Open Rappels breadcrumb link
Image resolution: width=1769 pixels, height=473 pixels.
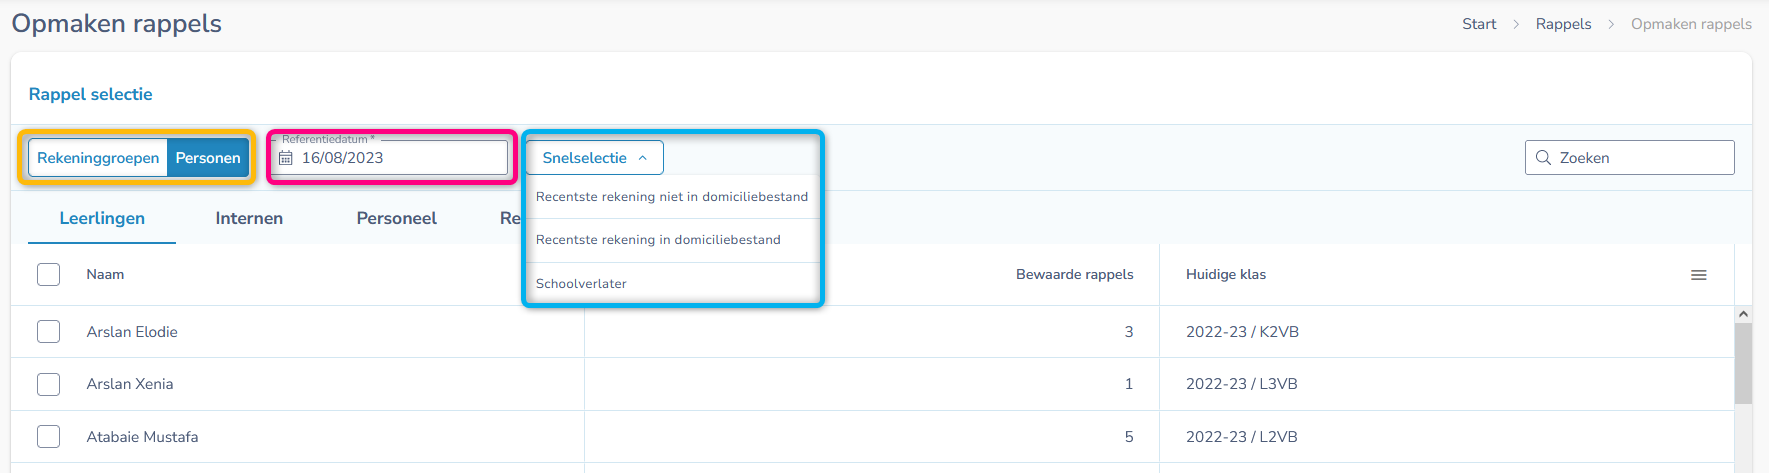(x=1563, y=24)
